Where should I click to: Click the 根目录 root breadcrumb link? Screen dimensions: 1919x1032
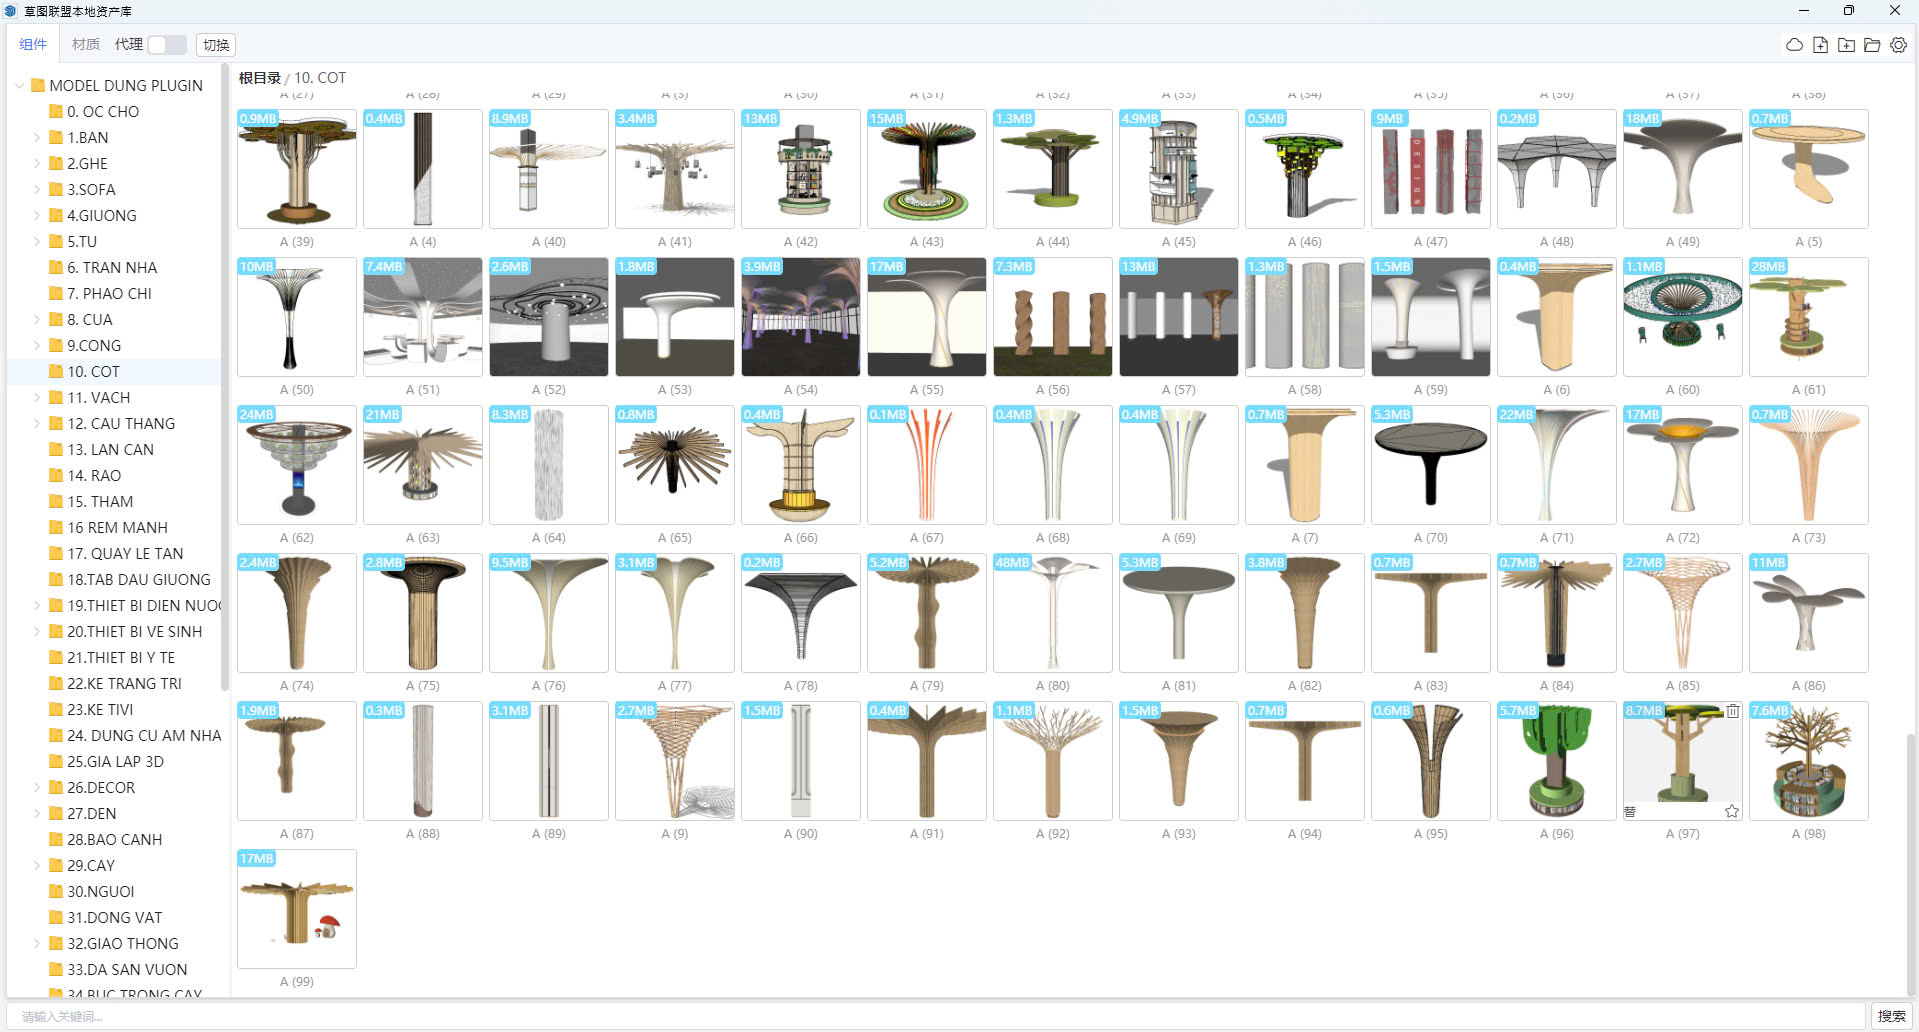(x=259, y=78)
